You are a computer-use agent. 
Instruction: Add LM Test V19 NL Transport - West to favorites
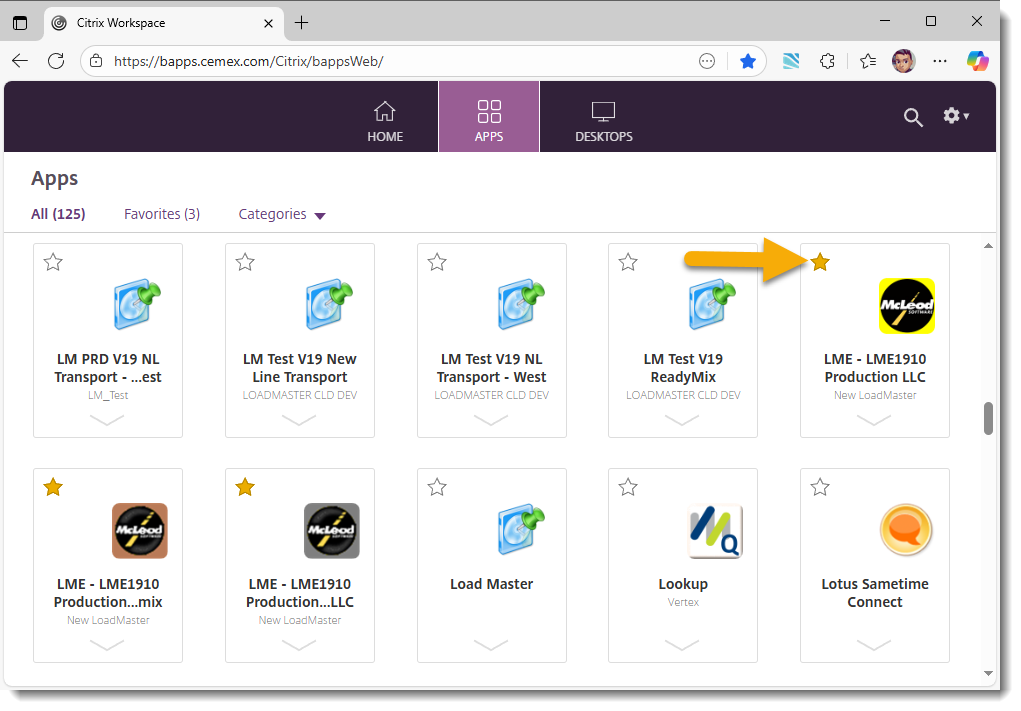tap(436, 262)
